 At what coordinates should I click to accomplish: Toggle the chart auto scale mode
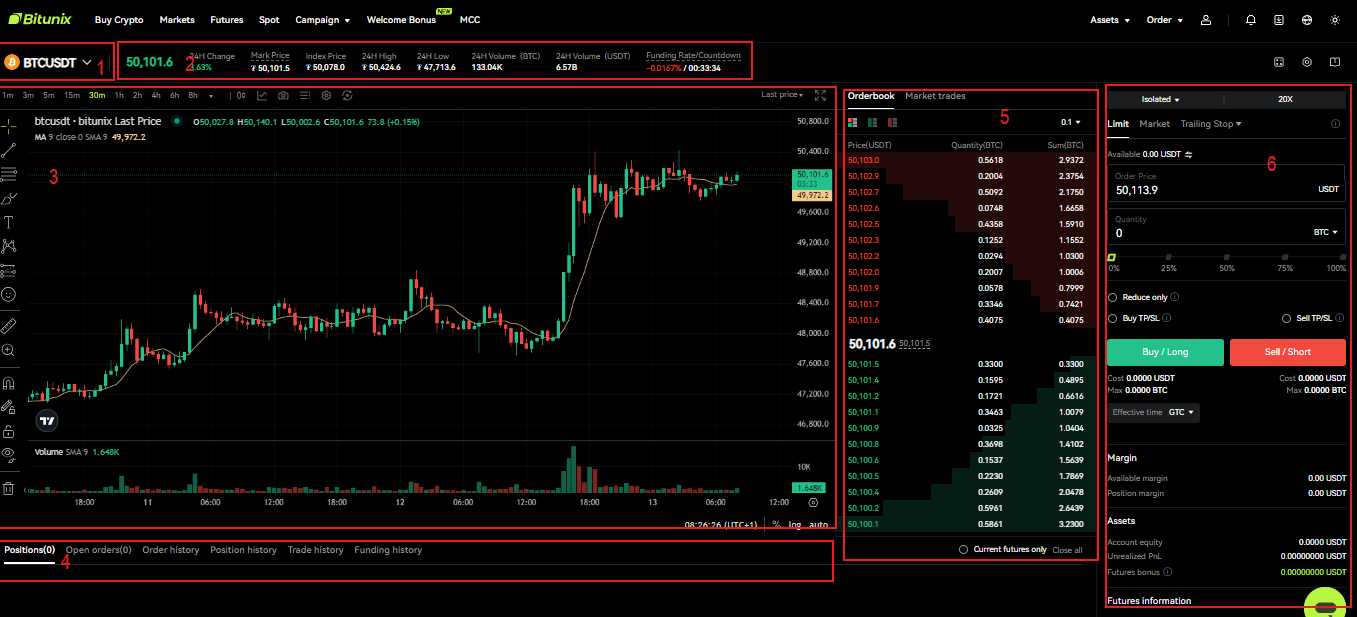coord(818,524)
